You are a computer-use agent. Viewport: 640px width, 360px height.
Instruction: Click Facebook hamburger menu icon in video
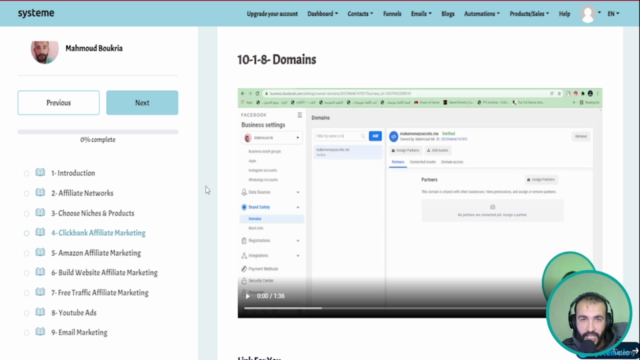(x=300, y=115)
